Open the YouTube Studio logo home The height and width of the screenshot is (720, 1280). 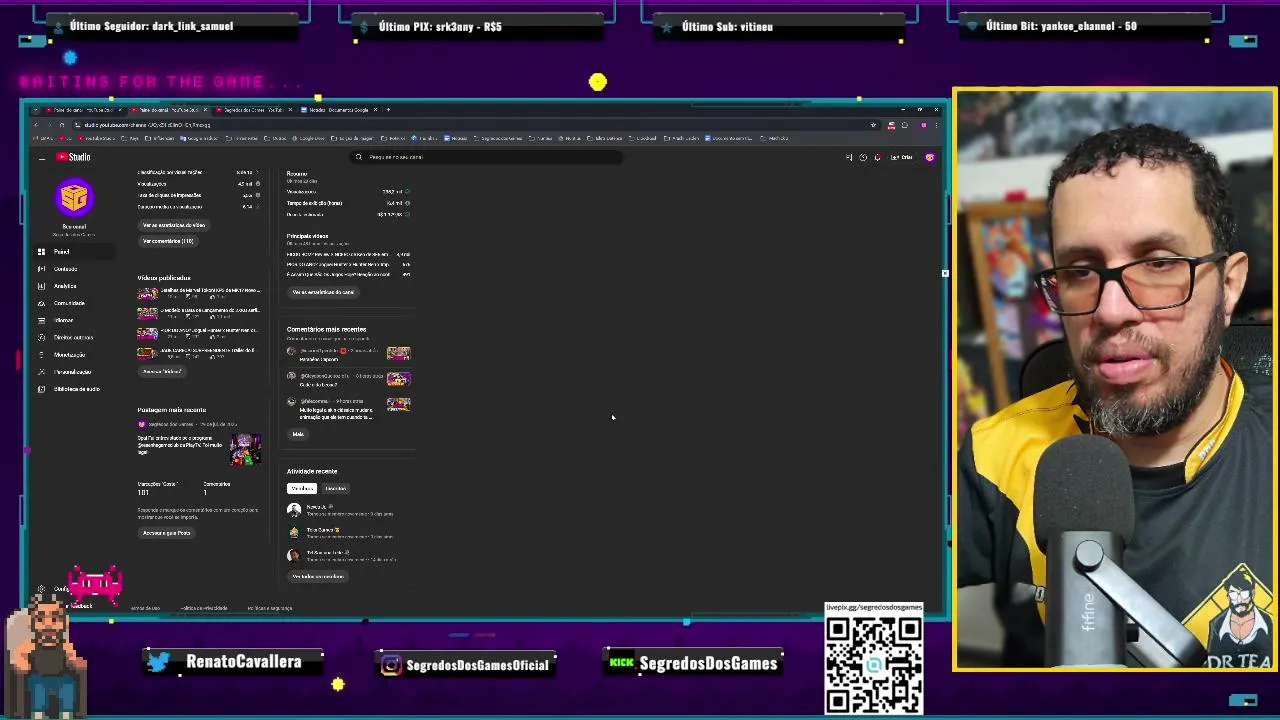(73, 157)
